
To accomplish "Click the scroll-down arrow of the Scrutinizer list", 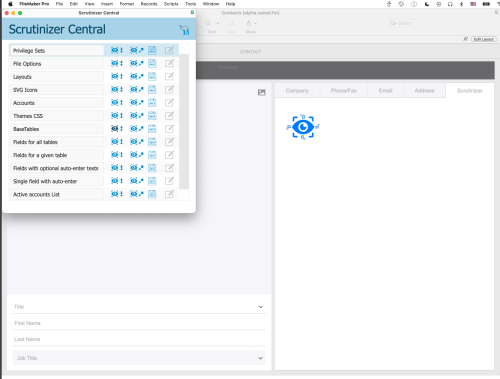I will click(x=184, y=195).
